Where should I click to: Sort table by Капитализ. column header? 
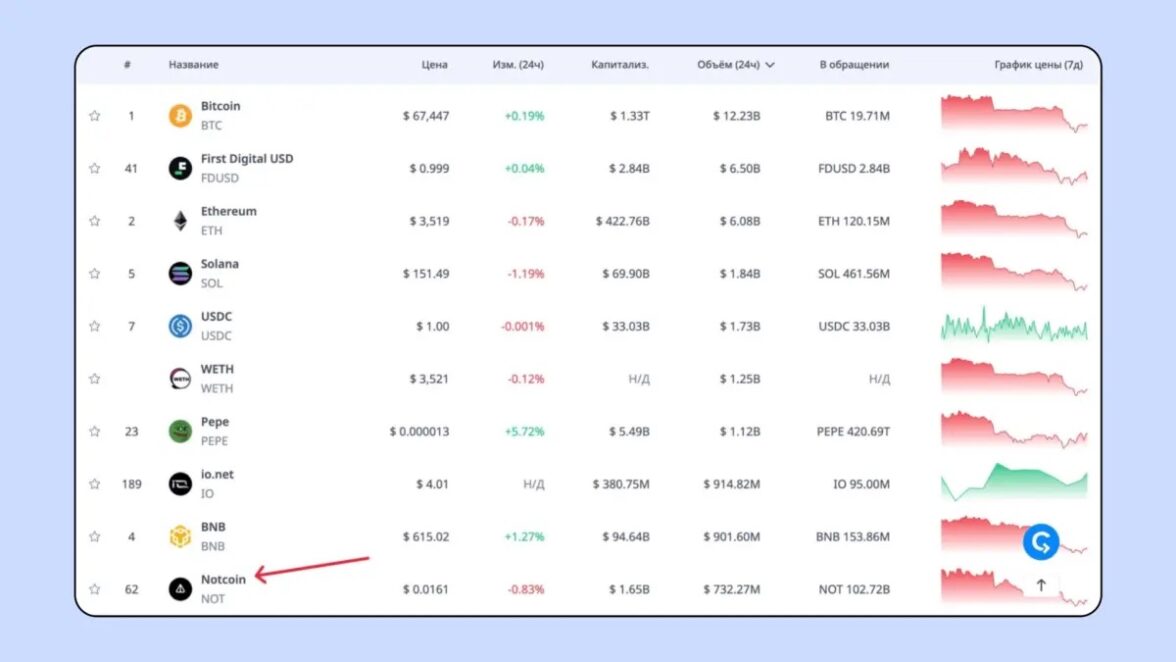tap(620, 65)
